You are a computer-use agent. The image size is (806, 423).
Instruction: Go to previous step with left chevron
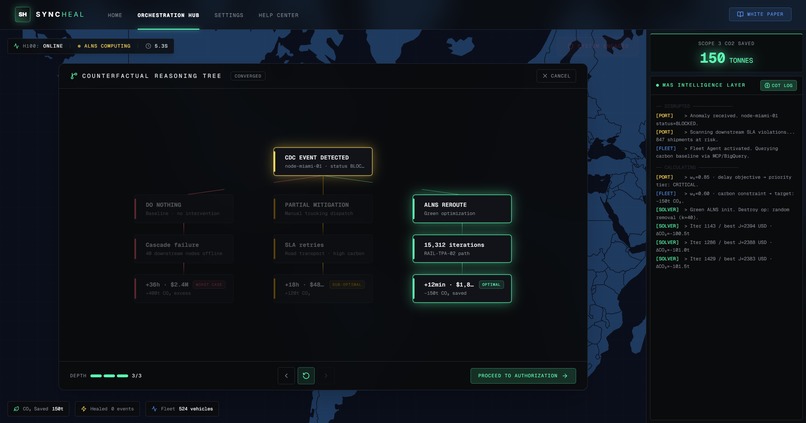[286, 376]
